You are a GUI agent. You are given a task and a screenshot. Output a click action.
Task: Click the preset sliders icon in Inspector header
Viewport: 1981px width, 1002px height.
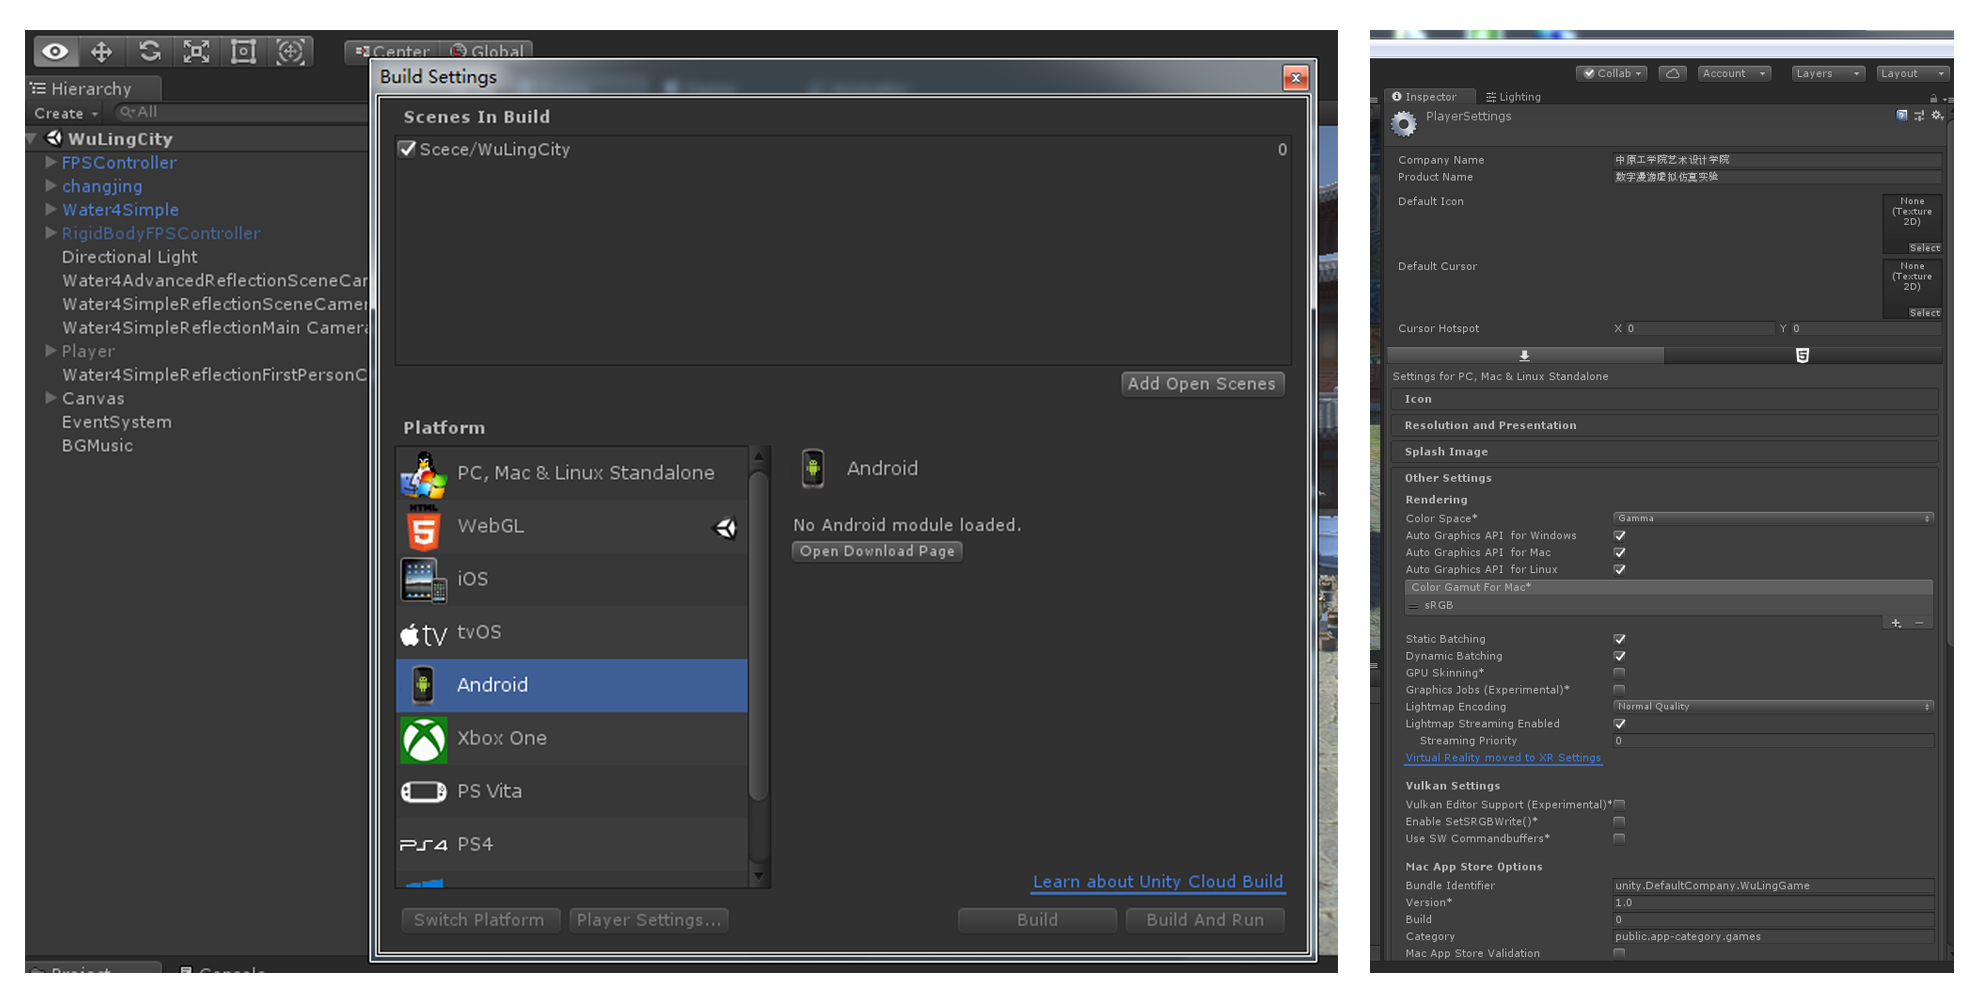(1919, 116)
